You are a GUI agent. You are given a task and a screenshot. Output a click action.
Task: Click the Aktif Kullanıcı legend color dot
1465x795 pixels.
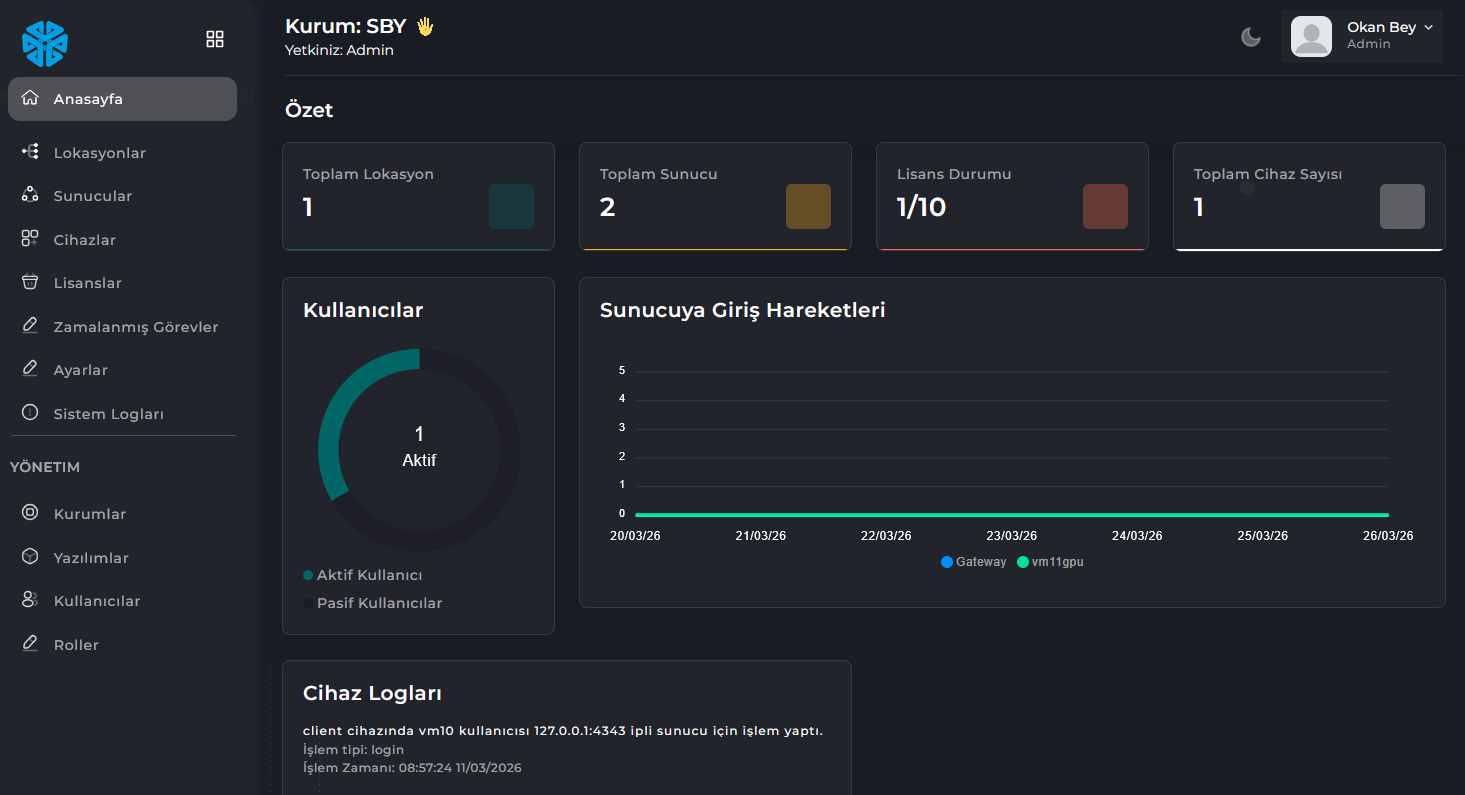(308, 575)
